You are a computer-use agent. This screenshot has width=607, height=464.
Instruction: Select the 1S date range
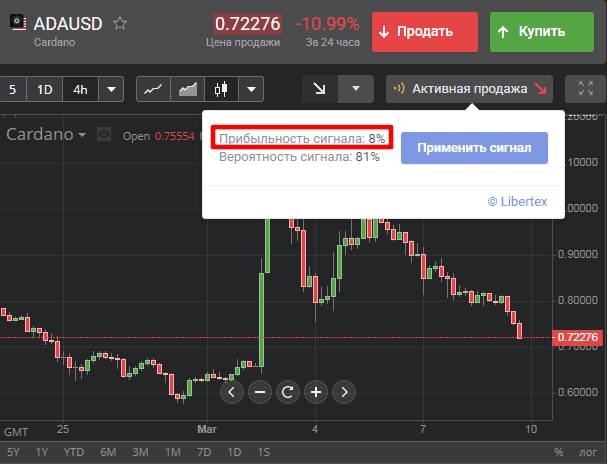click(264, 452)
